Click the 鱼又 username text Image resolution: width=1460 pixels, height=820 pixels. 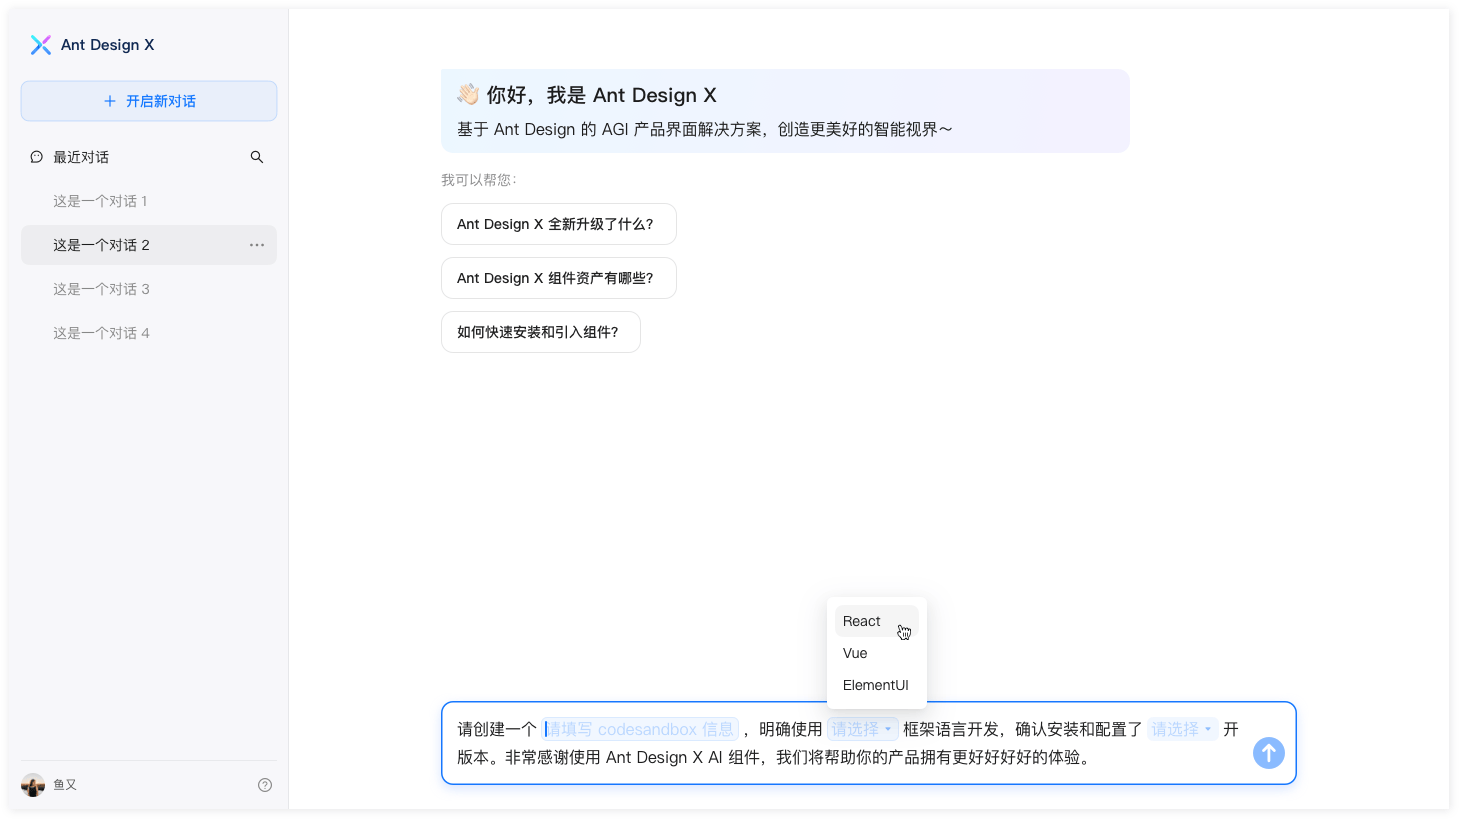tap(65, 785)
